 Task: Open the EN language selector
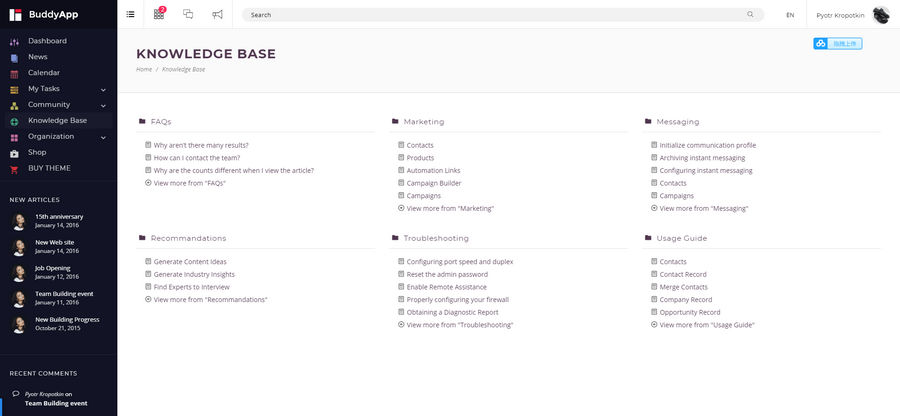(x=790, y=15)
